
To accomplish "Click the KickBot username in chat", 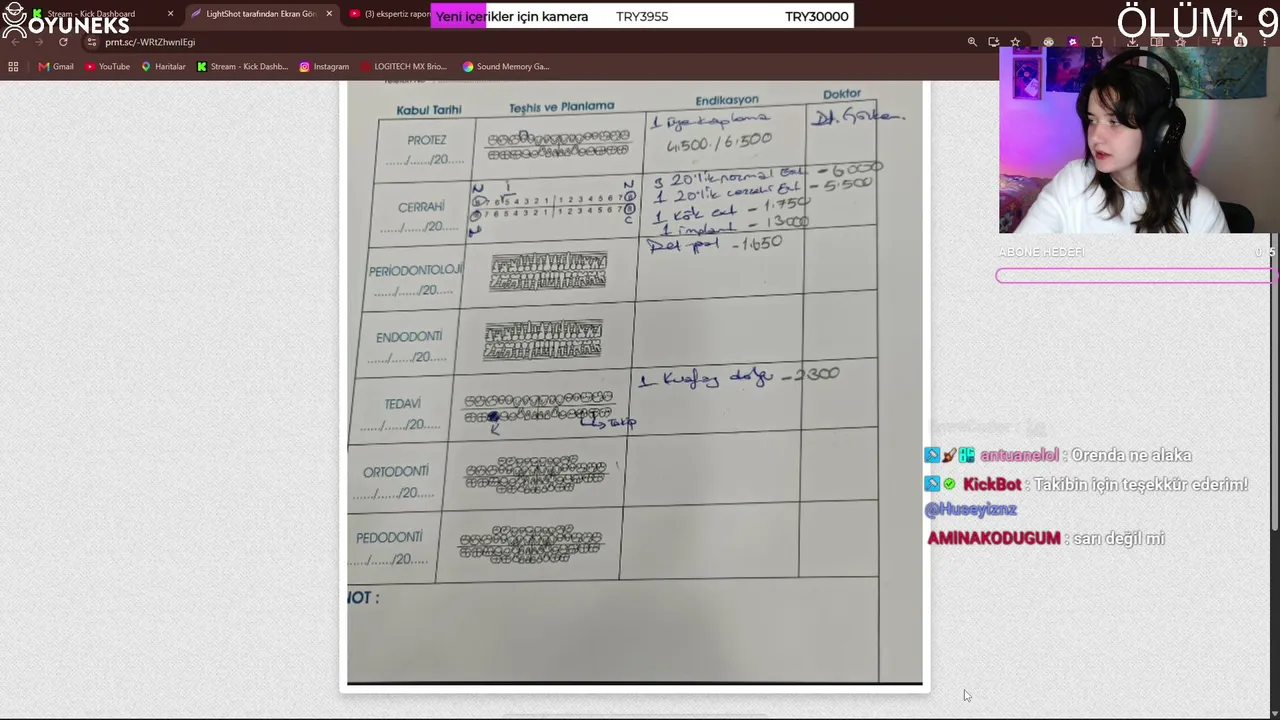I will 992,484.
